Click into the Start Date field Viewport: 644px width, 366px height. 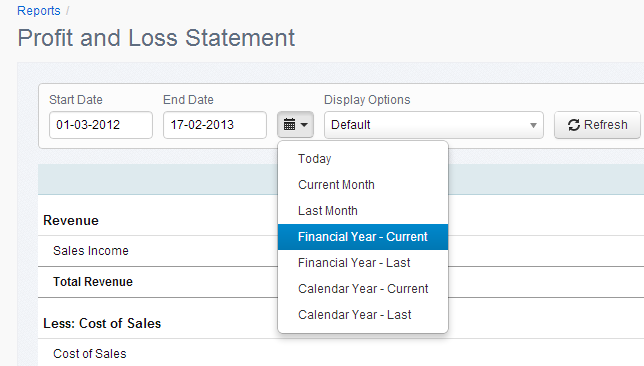[x=101, y=125]
